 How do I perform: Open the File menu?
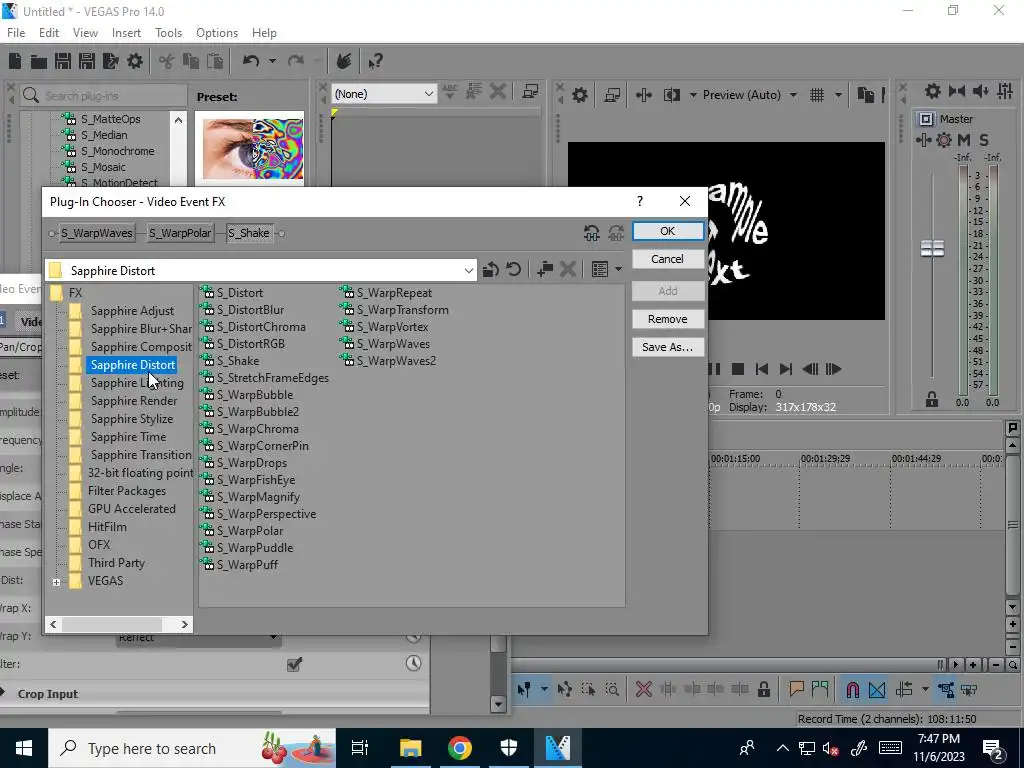(16, 33)
